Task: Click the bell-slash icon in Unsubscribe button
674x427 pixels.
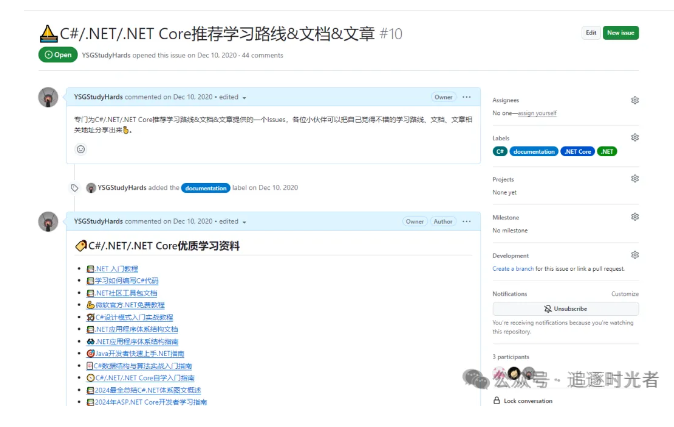Action: point(548,309)
